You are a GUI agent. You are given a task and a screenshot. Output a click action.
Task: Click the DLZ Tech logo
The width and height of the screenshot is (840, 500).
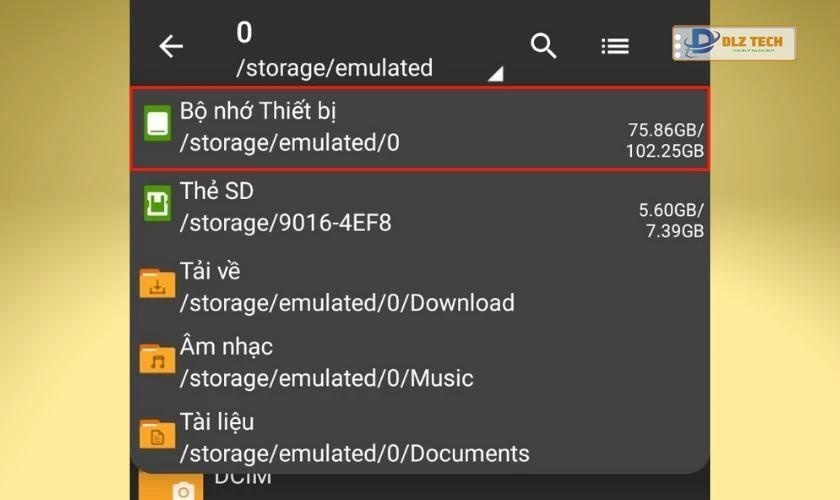tap(734, 44)
